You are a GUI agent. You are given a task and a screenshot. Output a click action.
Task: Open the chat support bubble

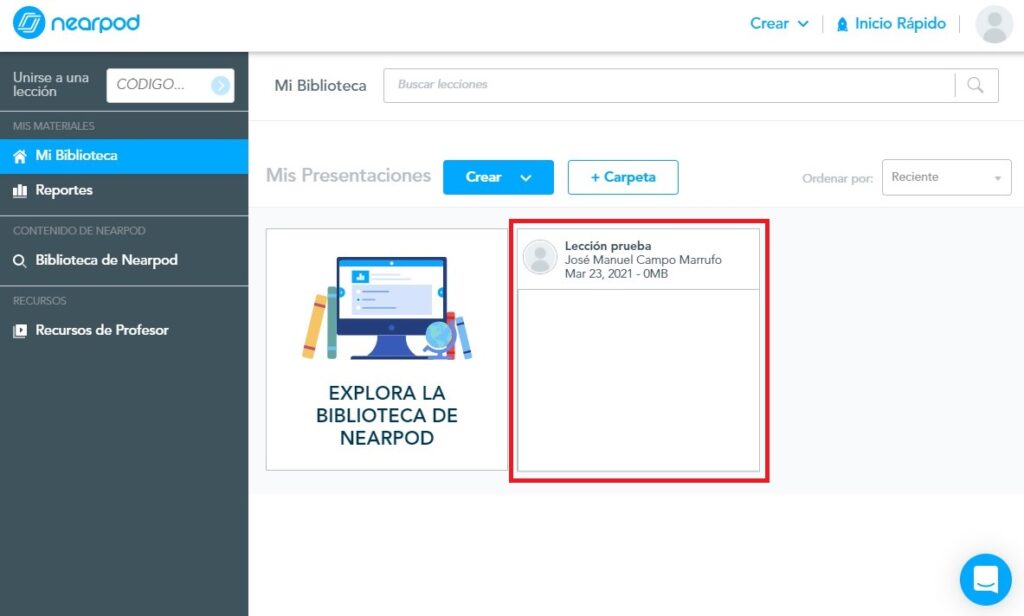(x=985, y=579)
